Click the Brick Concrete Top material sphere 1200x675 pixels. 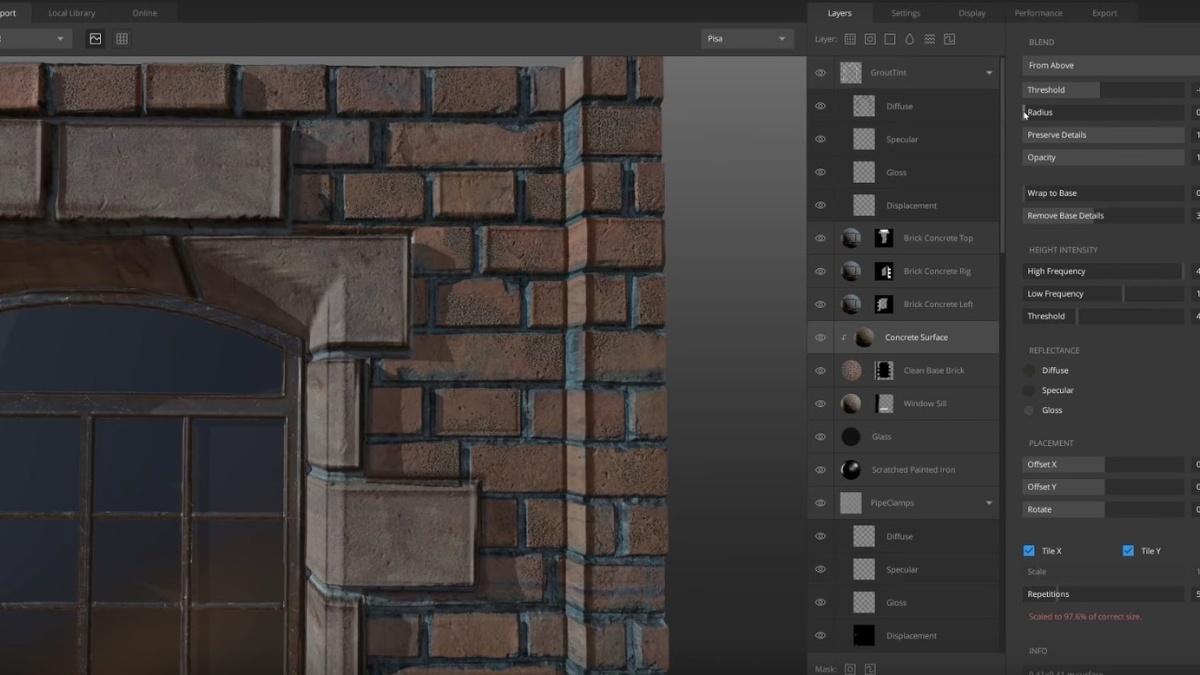[x=851, y=238]
